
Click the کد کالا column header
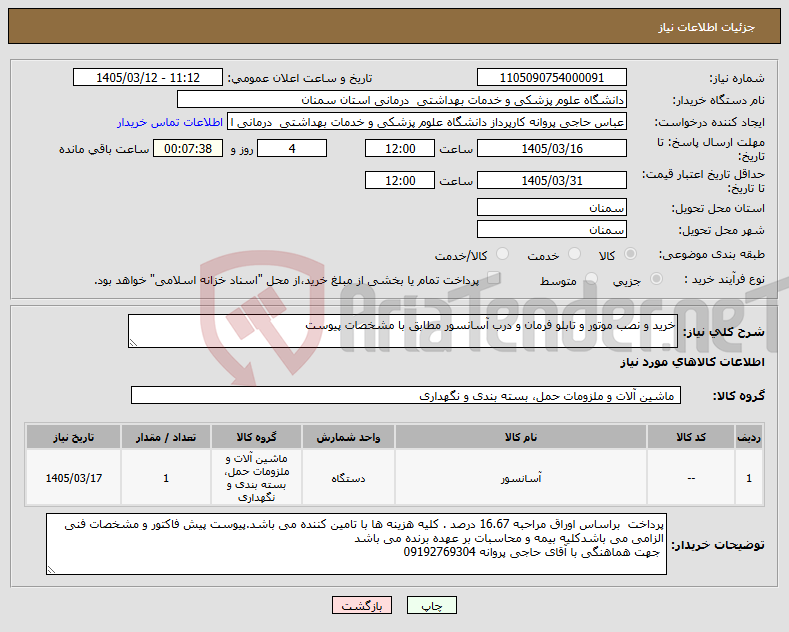point(691,437)
